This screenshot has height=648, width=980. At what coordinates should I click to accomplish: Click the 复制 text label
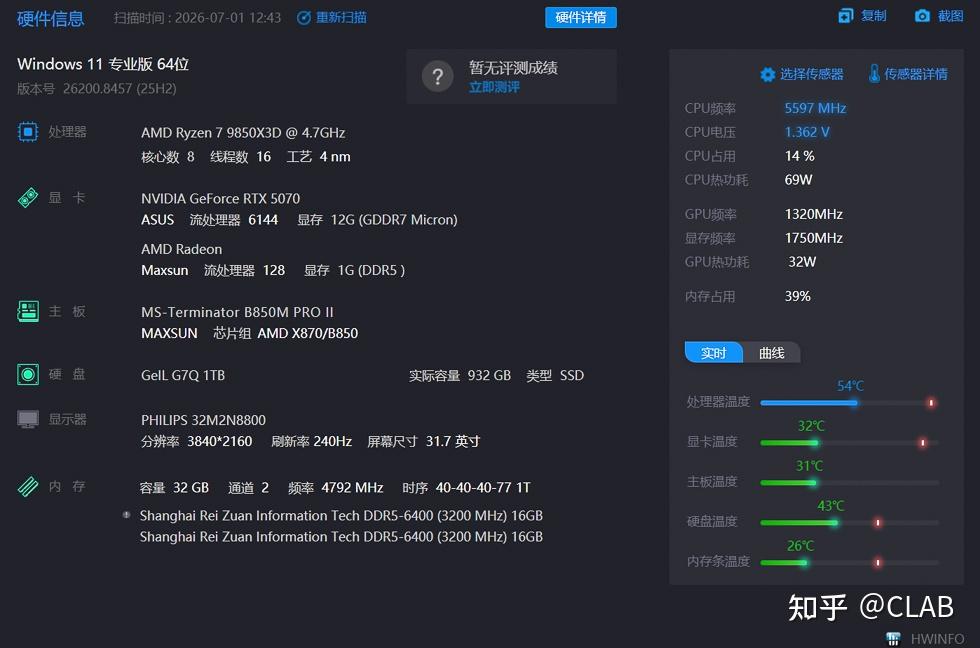tap(874, 16)
